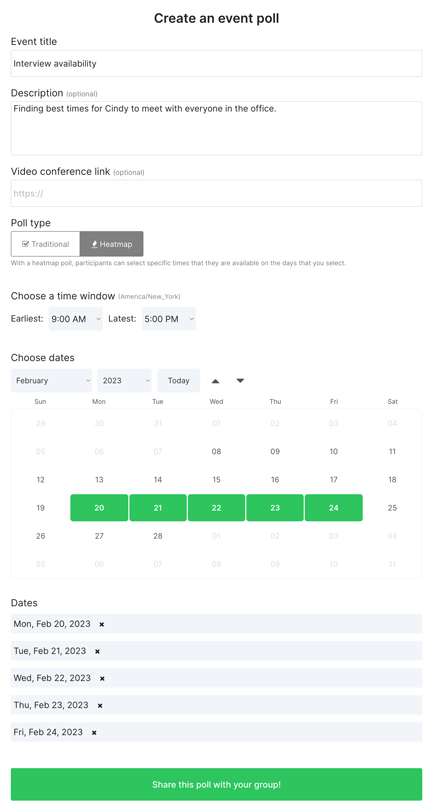Click into the Video conference link field
This screenshot has height=812, width=432.
click(x=217, y=193)
